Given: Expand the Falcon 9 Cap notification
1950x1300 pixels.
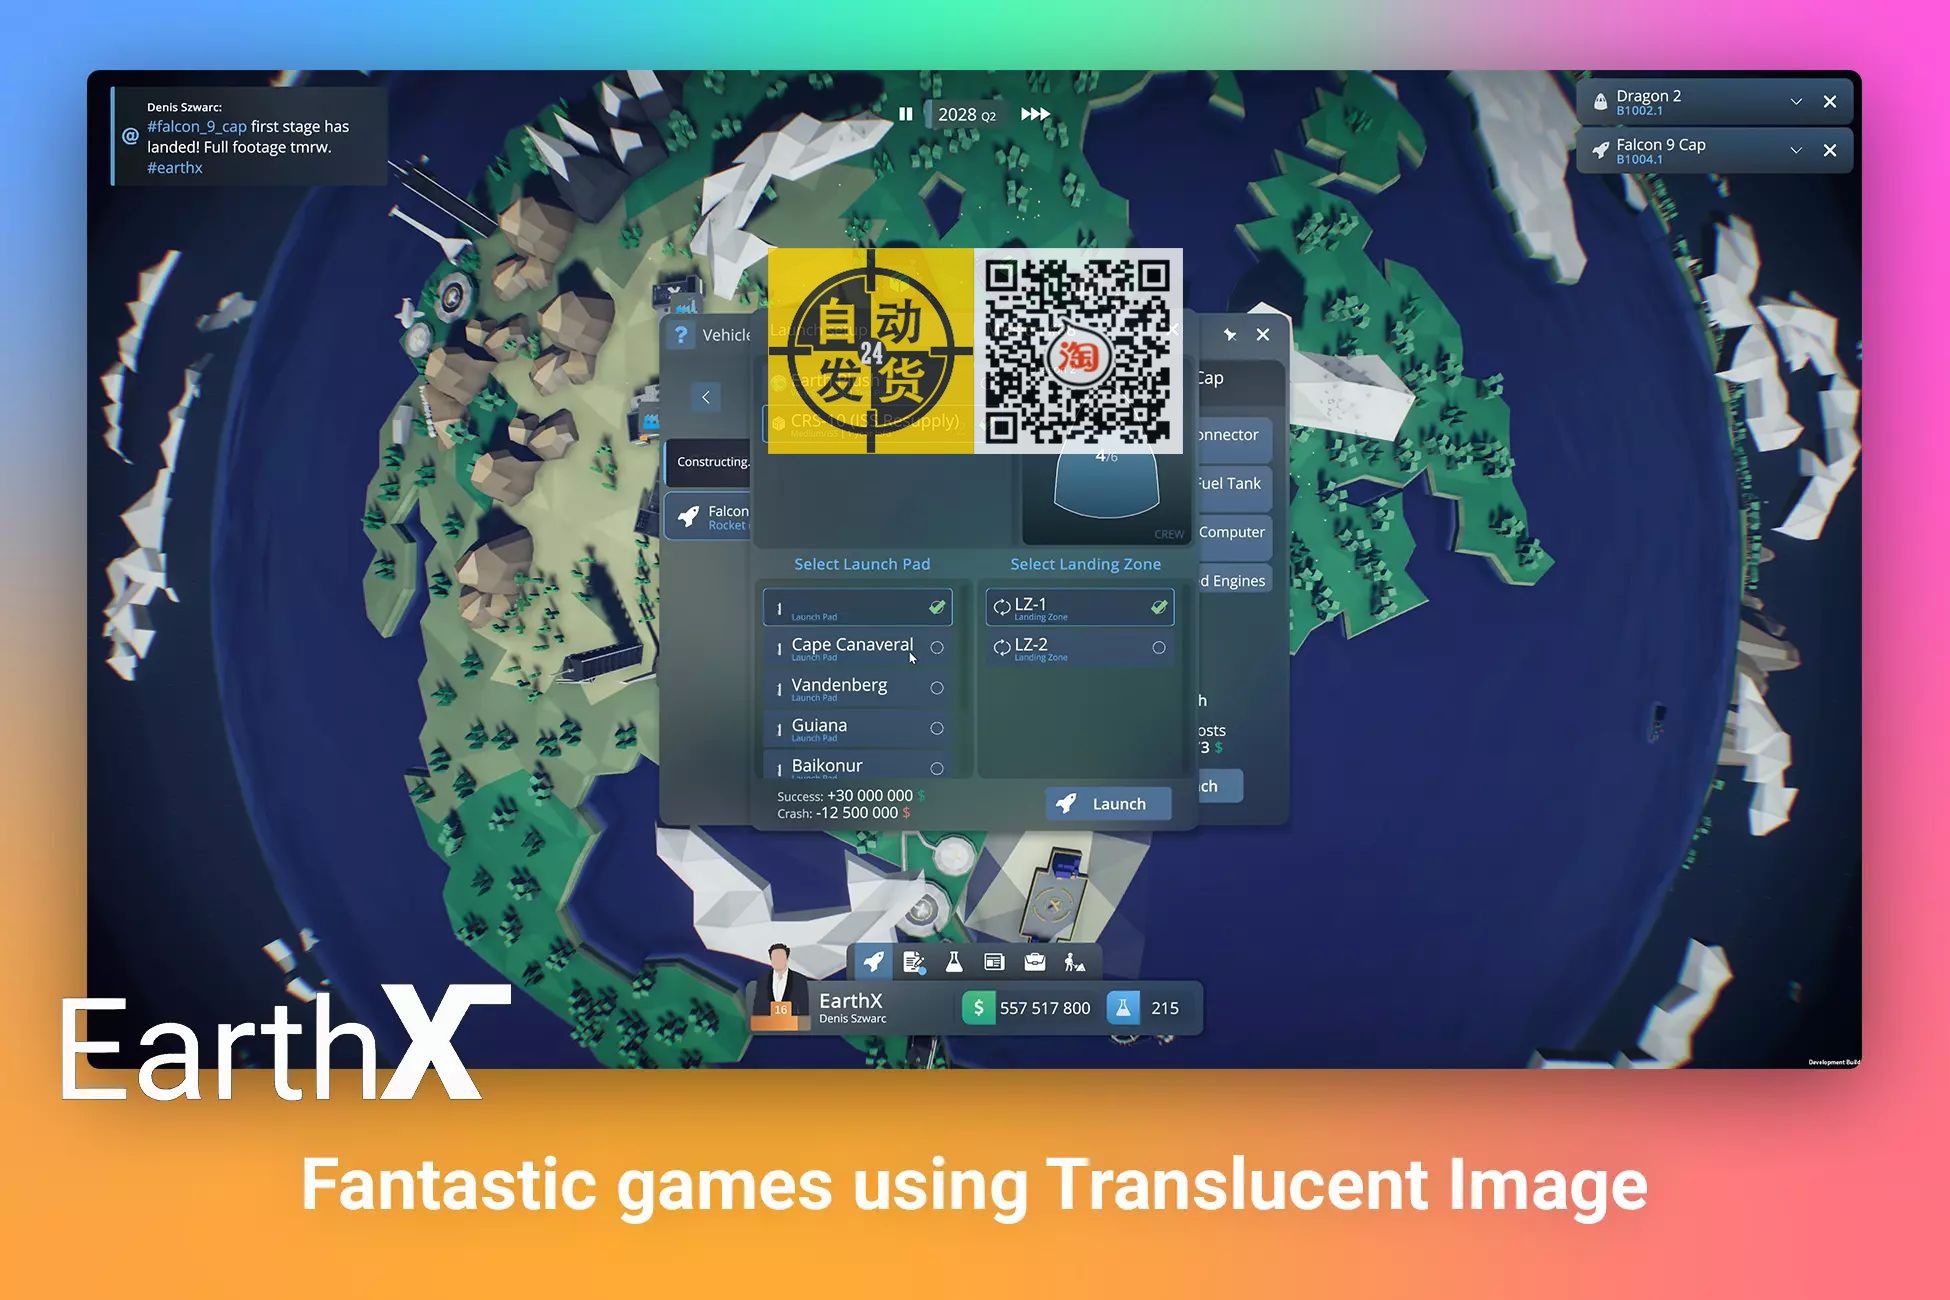Looking at the screenshot, I should (1796, 150).
